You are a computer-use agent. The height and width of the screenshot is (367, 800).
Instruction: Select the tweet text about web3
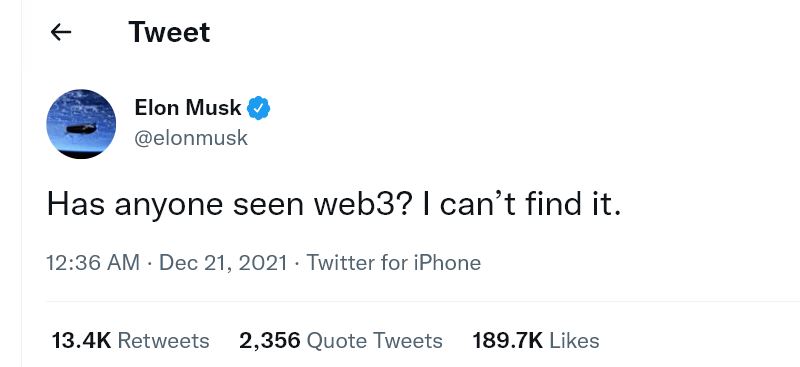pyautogui.click(x=334, y=205)
